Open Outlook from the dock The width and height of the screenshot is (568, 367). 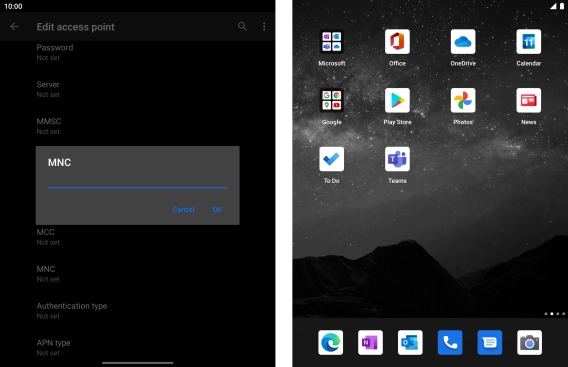(x=410, y=342)
